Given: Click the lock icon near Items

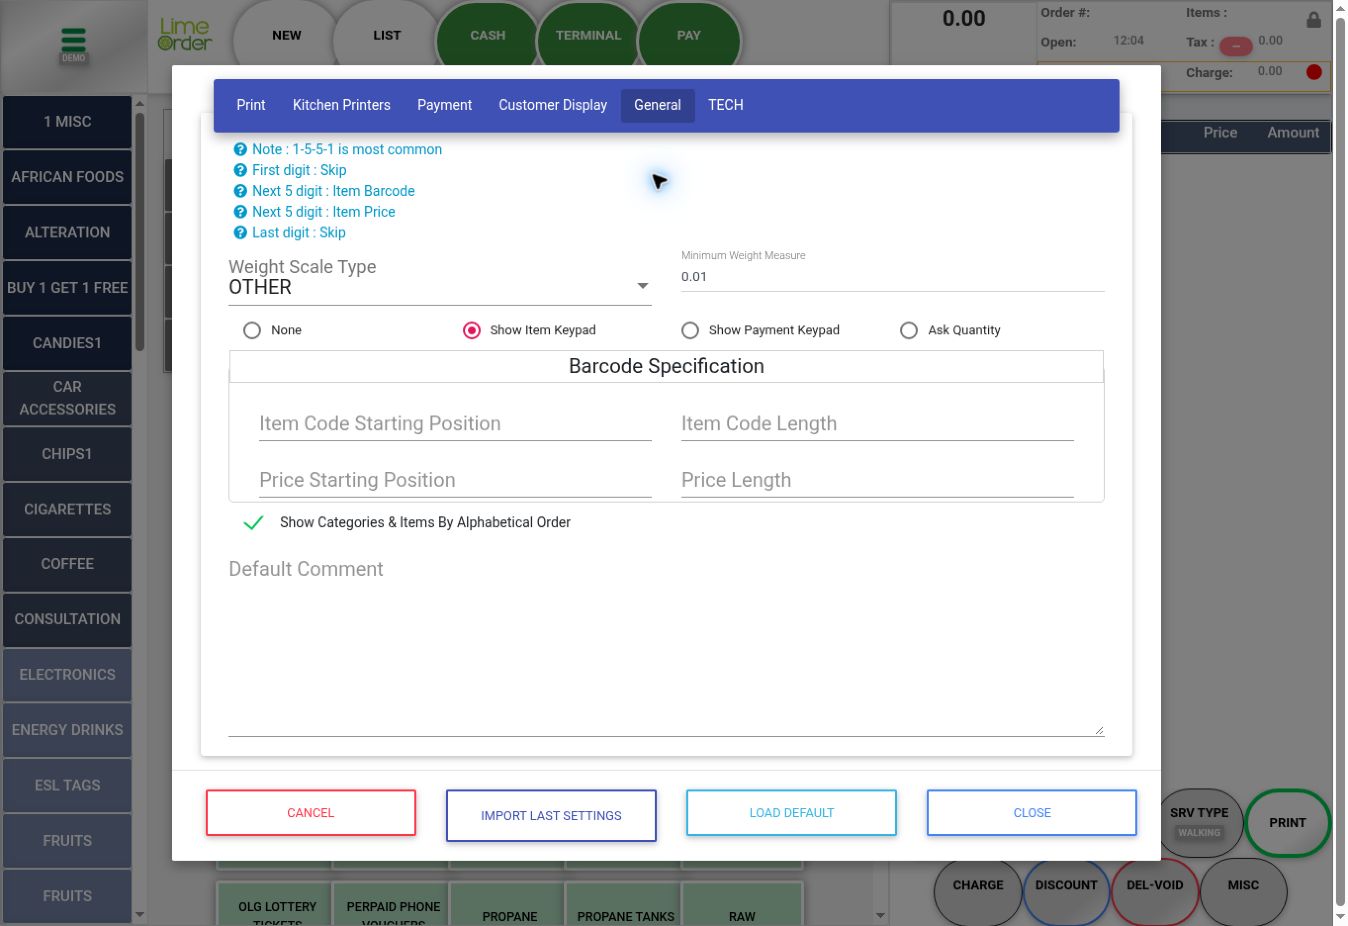Looking at the screenshot, I should point(1313,20).
